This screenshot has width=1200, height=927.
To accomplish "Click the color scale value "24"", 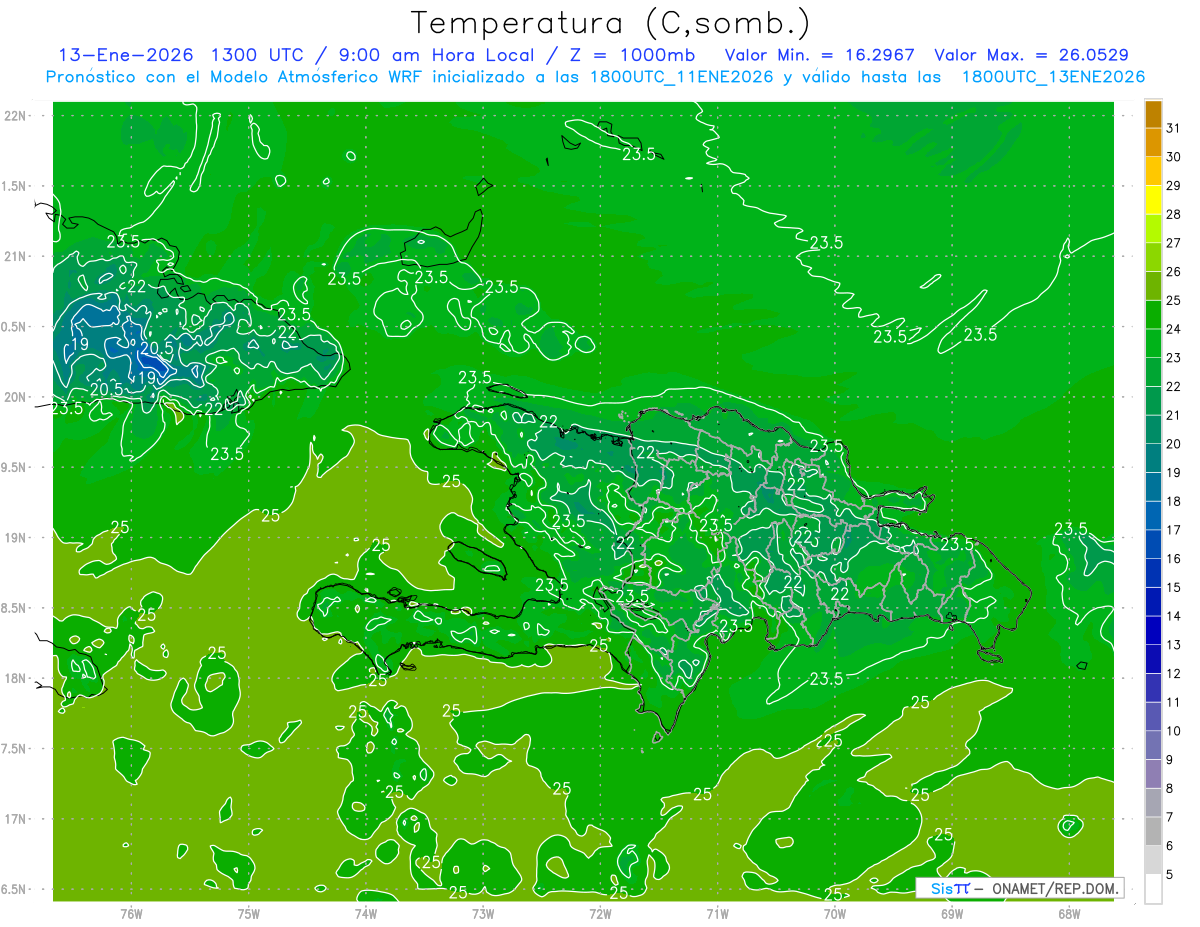I will point(1174,328).
